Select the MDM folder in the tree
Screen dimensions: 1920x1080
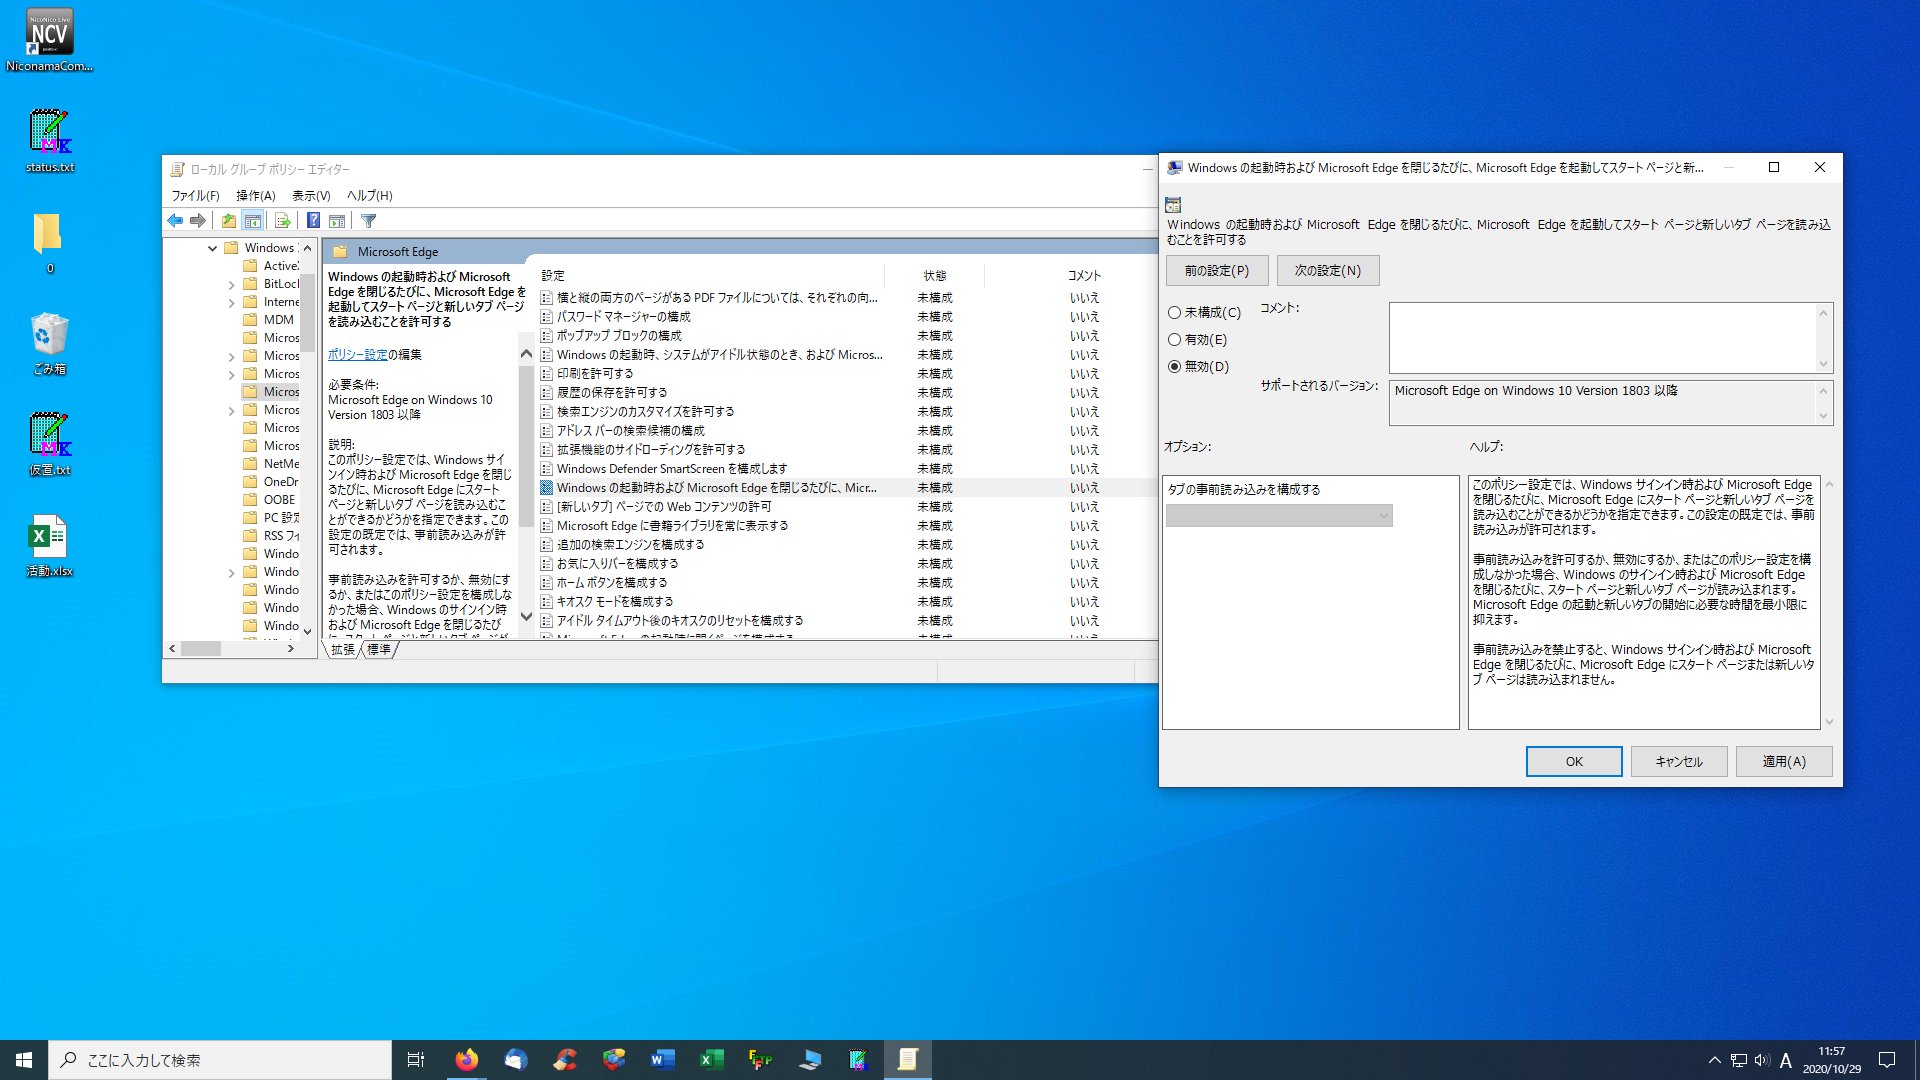[268, 320]
